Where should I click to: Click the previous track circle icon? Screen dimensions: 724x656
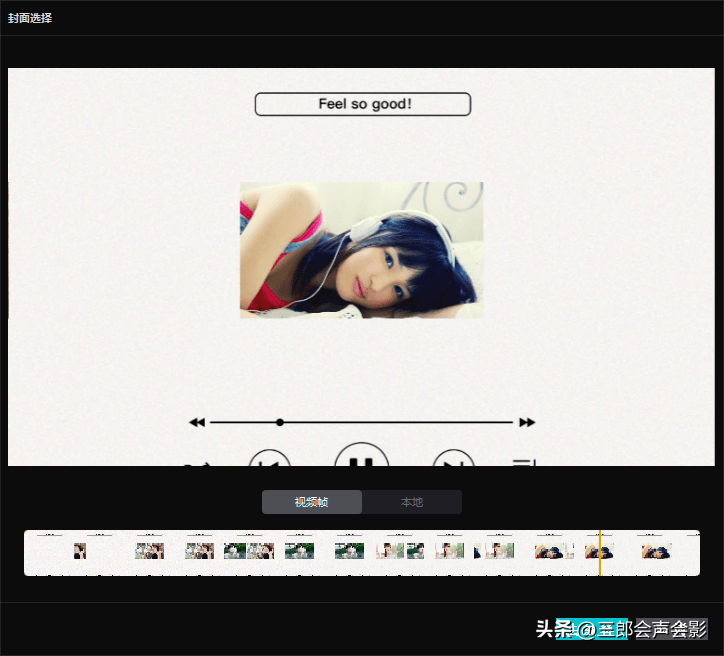point(270,461)
